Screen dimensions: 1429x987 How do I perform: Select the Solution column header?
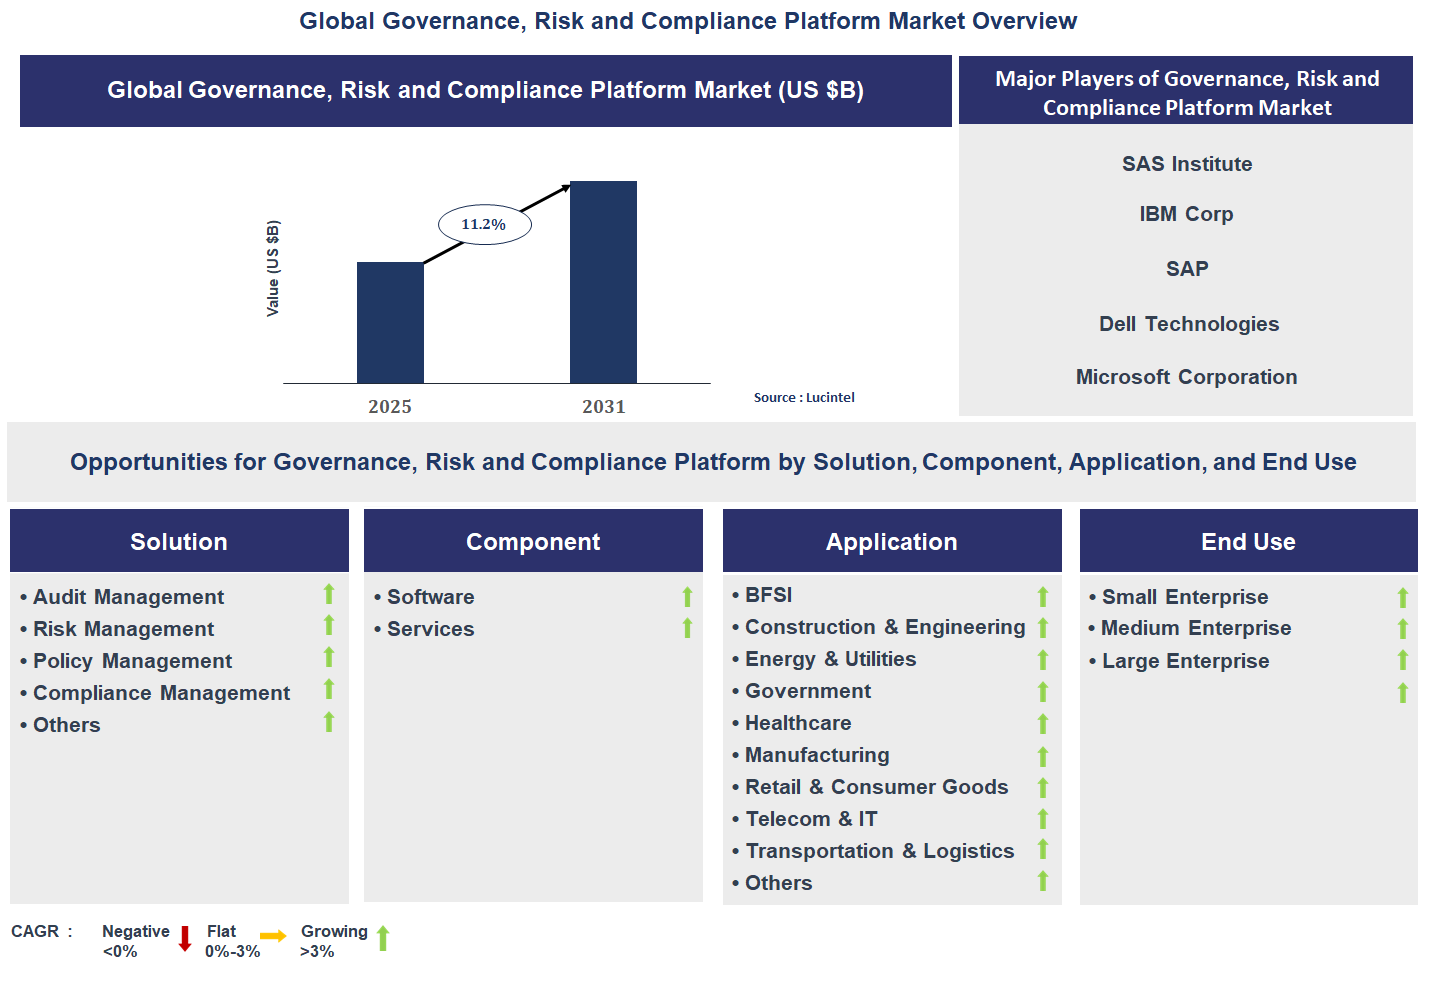[x=179, y=541]
